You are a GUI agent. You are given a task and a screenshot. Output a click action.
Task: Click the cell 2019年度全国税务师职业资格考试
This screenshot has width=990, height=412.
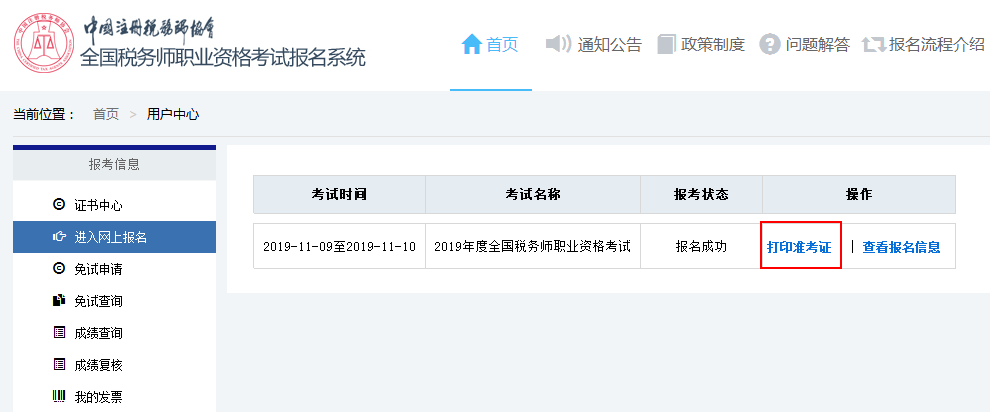pyautogui.click(x=533, y=246)
